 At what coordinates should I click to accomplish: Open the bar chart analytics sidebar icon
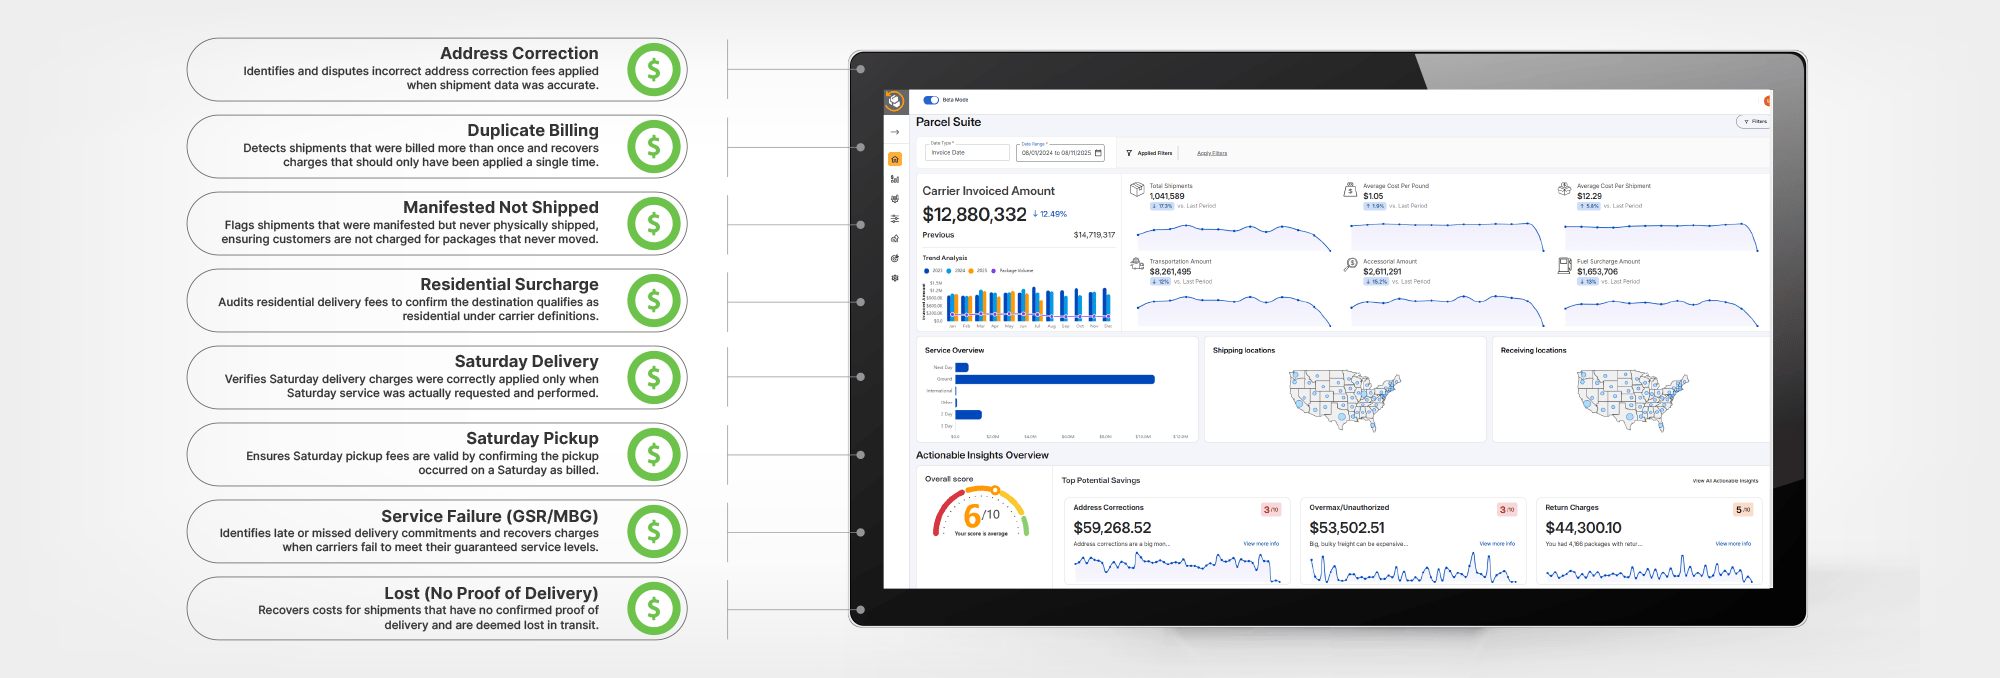click(x=895, y=179)
